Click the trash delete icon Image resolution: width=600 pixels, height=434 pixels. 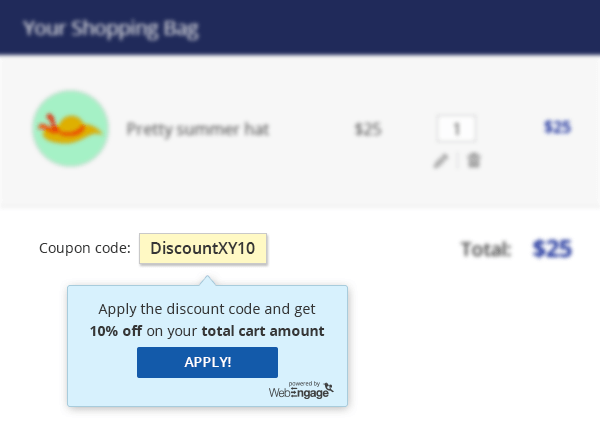pyautogui.click(x=474, y=160)
